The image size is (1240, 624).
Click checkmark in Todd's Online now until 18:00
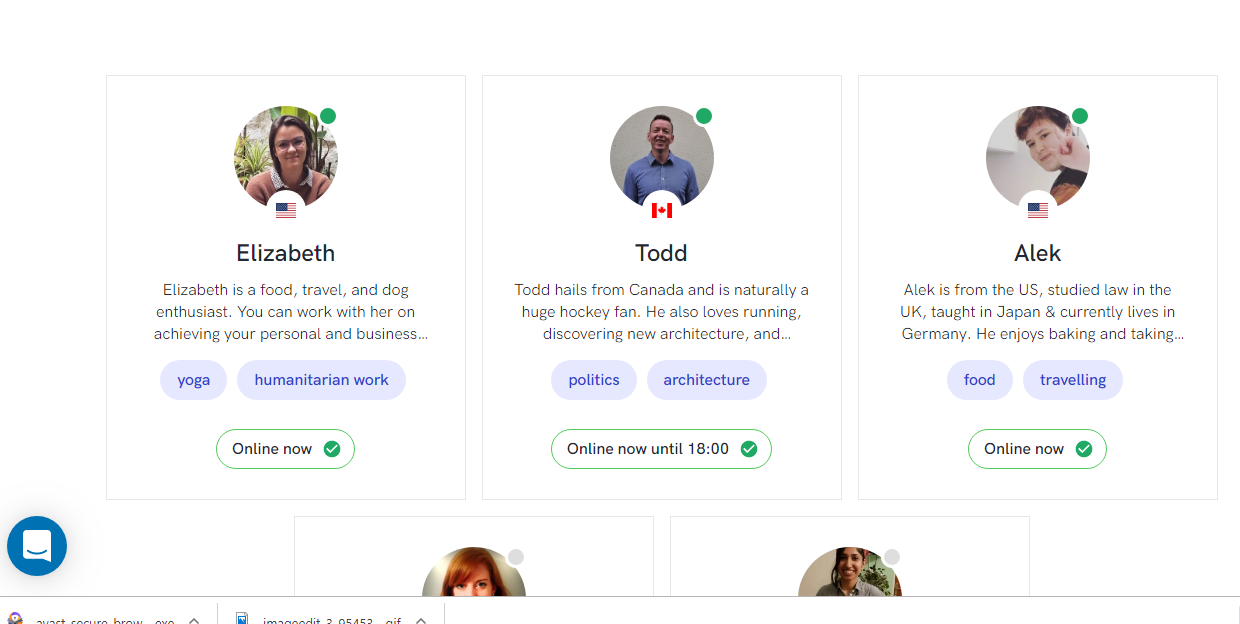(749, 449)
